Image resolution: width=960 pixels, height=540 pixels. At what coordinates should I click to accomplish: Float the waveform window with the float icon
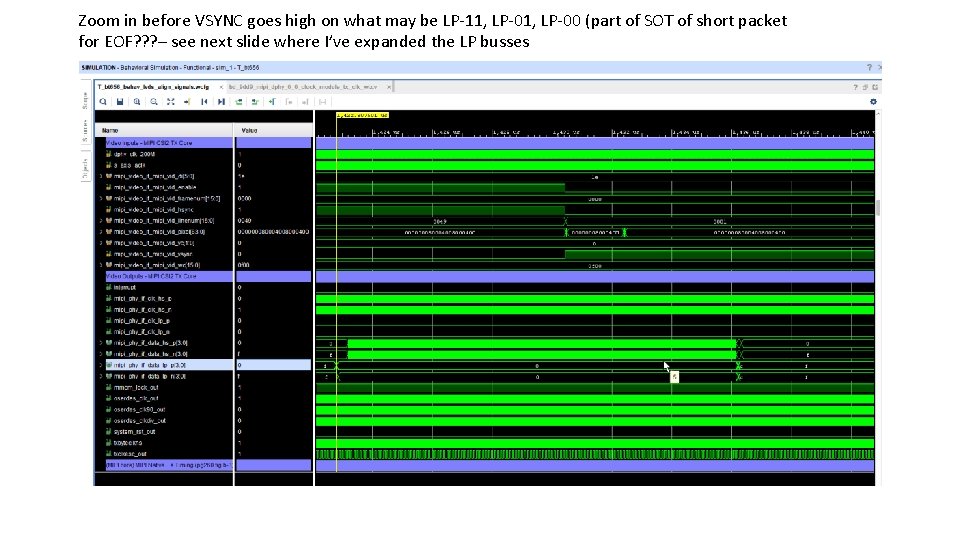coord(865,87)
